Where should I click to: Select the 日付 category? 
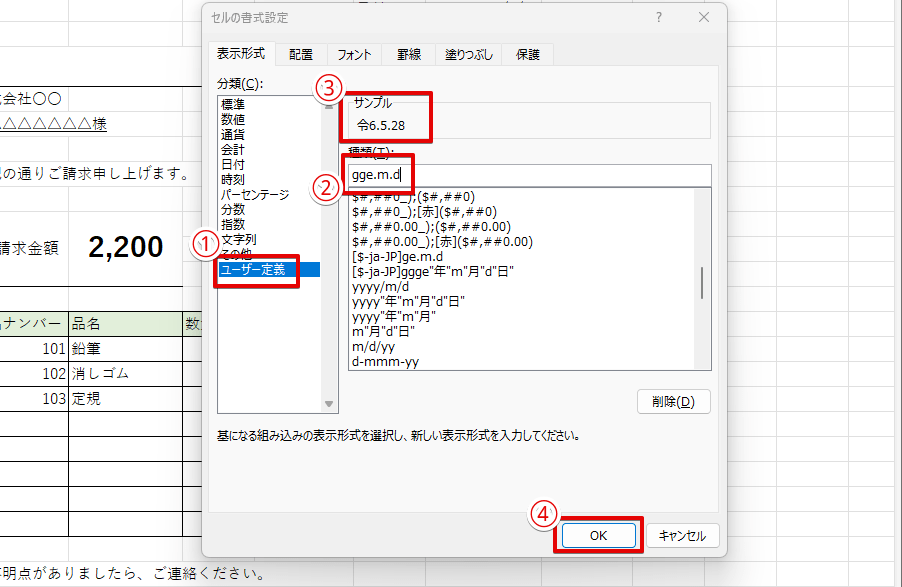tap(233, 165)
